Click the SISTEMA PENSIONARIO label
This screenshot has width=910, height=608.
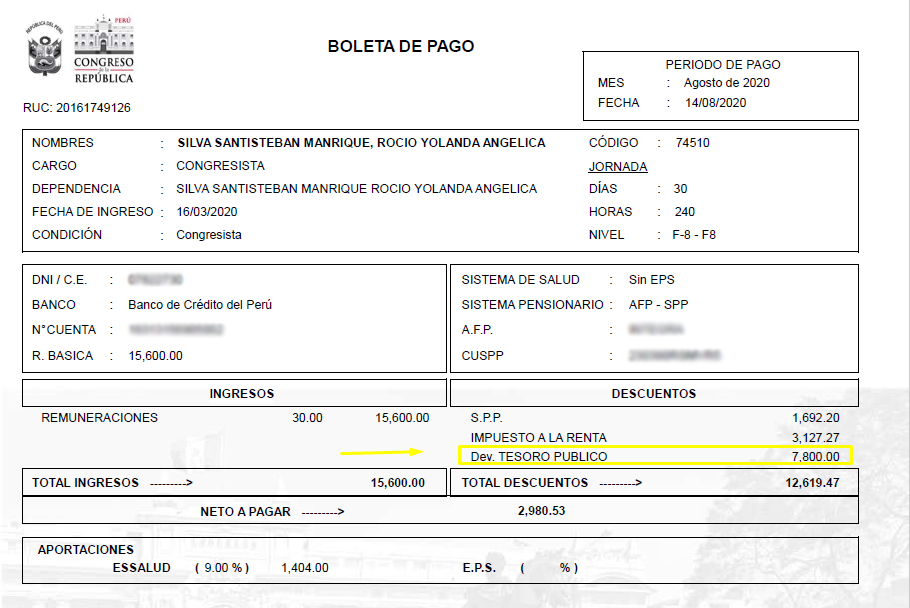pyautogui.click(x=533, y=305)
